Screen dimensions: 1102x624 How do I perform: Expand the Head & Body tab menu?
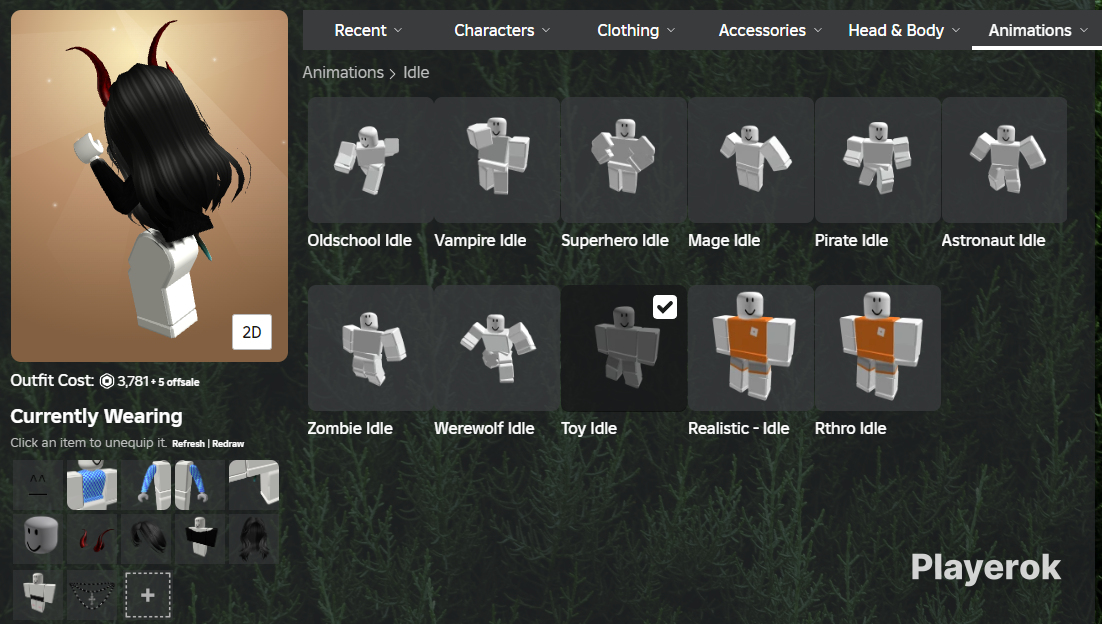click(x=904, y=30)
